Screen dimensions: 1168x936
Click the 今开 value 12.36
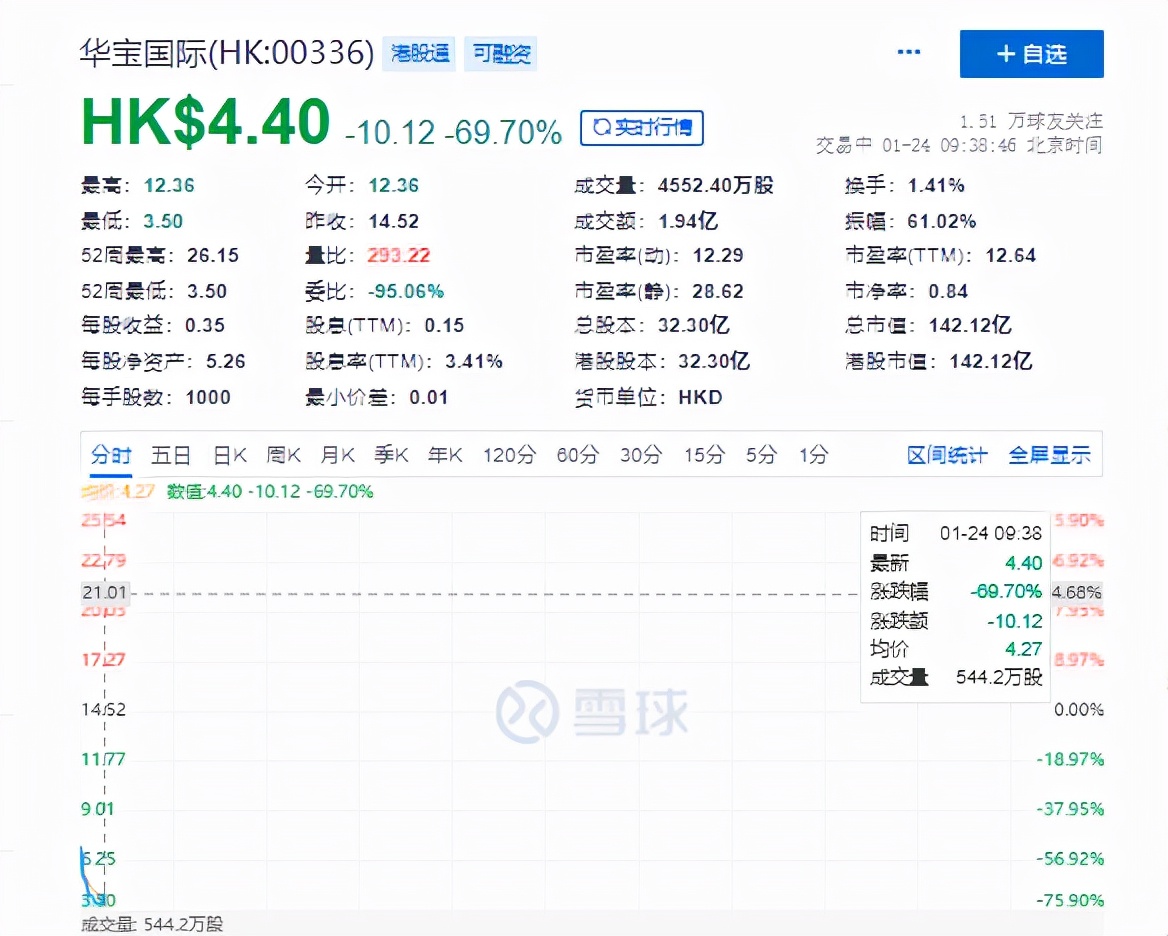pyautogui.click(x=393, y=185)
